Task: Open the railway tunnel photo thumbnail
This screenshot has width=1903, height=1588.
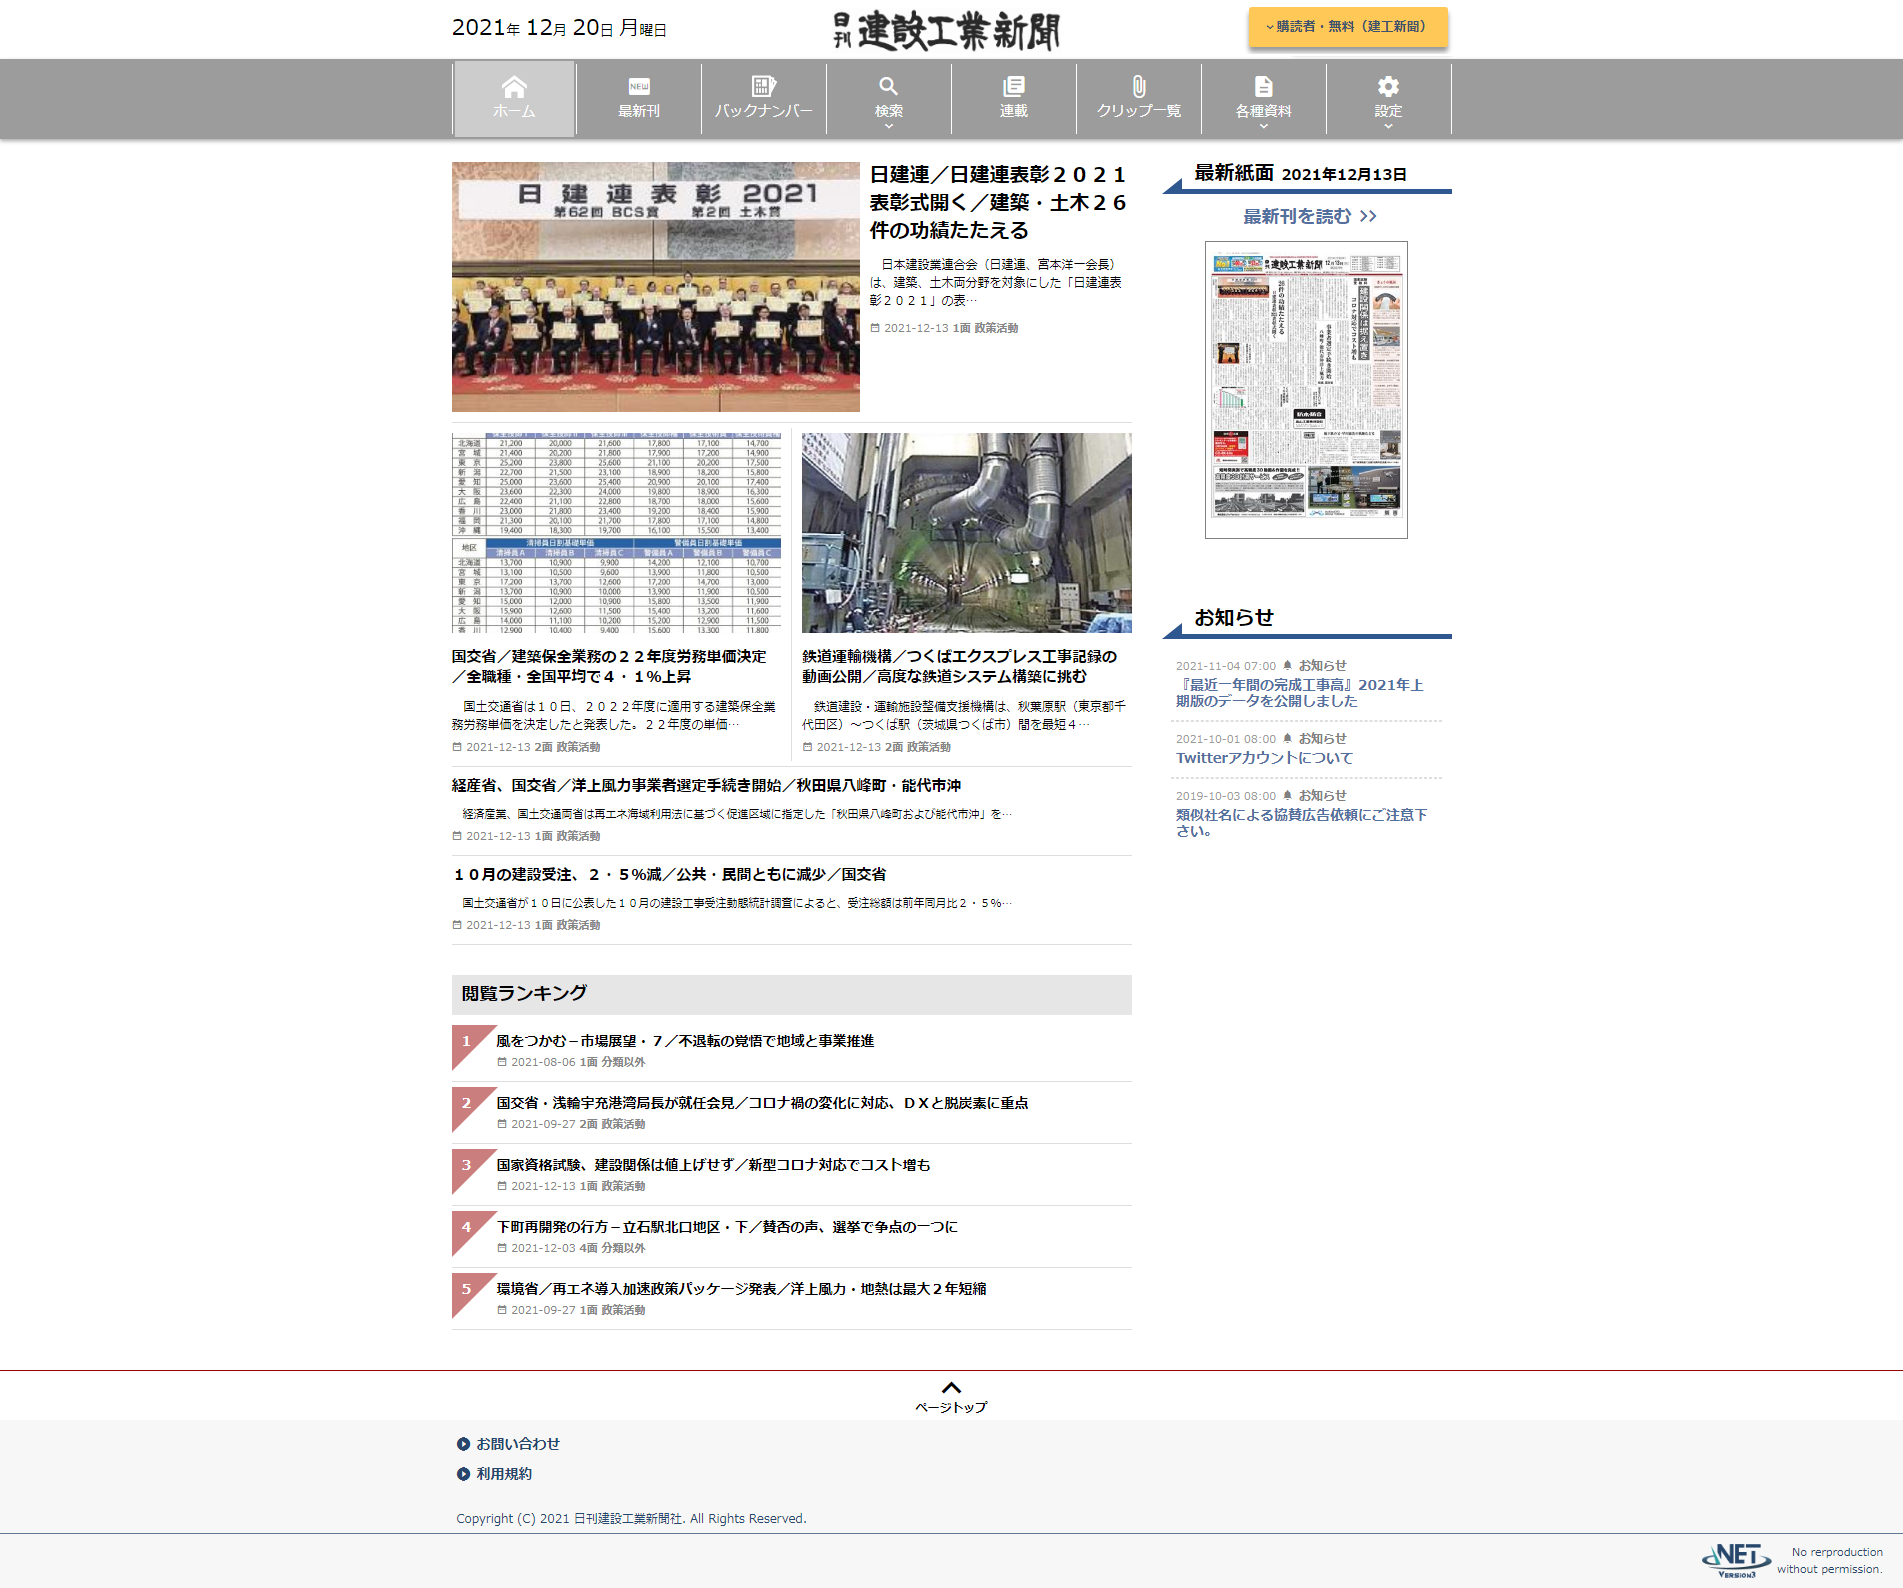Action: (x=967, y=533)
